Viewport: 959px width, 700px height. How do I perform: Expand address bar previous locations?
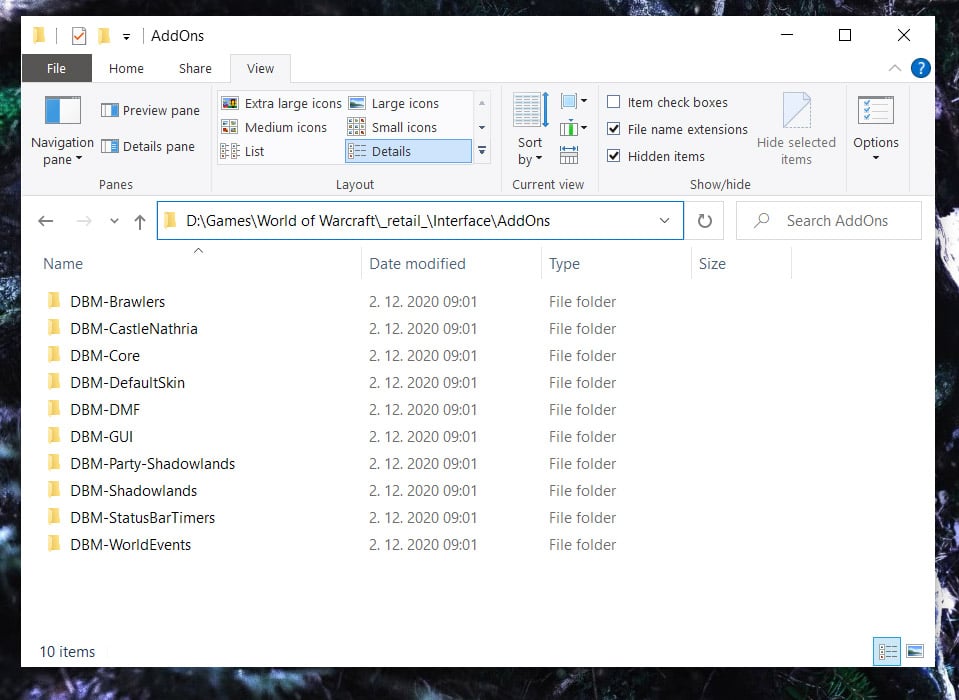click(x=664, y=221)
